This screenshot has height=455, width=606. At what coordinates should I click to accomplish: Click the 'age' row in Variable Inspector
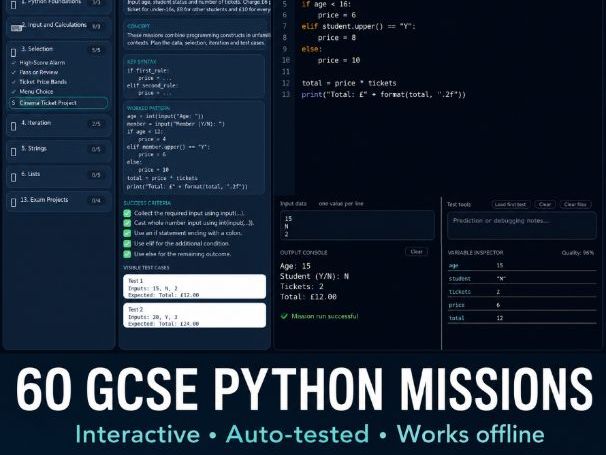(522, 266)
